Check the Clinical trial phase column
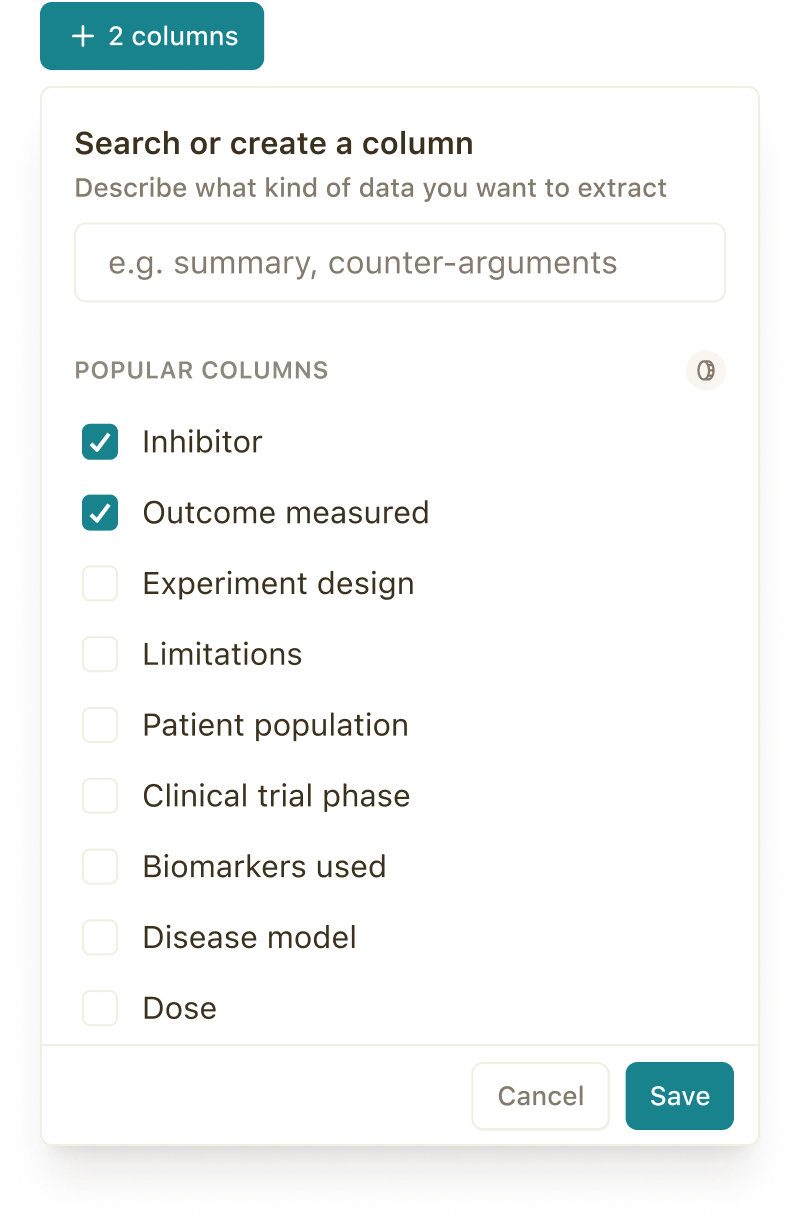 [100, 795]
